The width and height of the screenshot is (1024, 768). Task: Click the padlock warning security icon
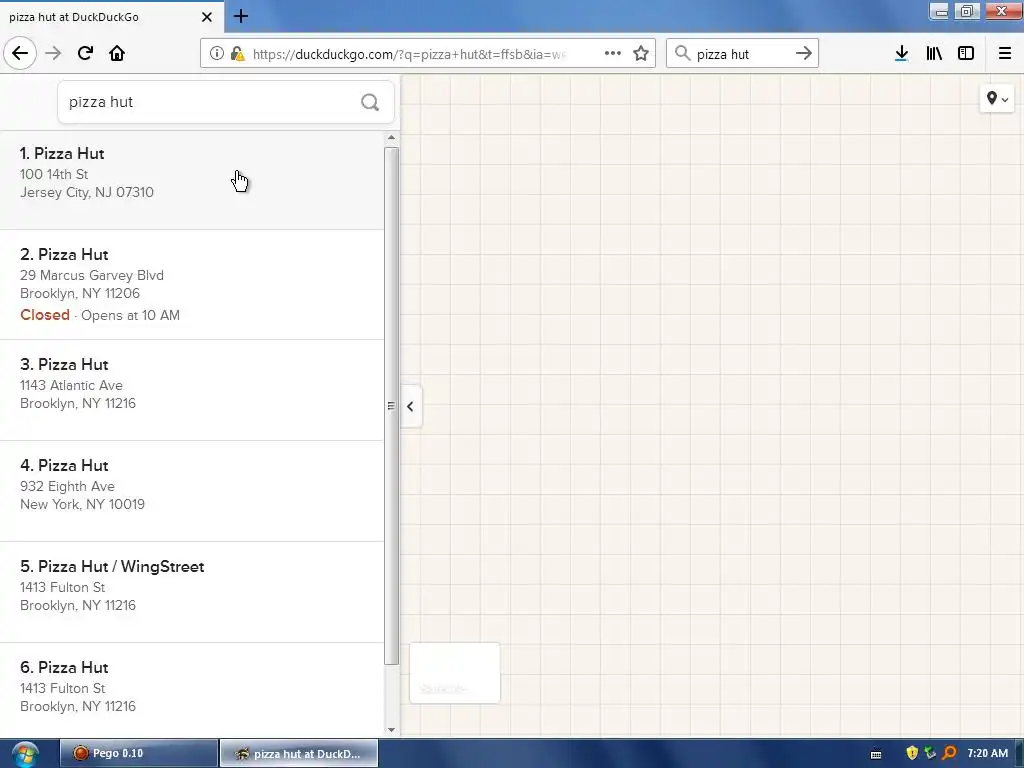point(237,54)
